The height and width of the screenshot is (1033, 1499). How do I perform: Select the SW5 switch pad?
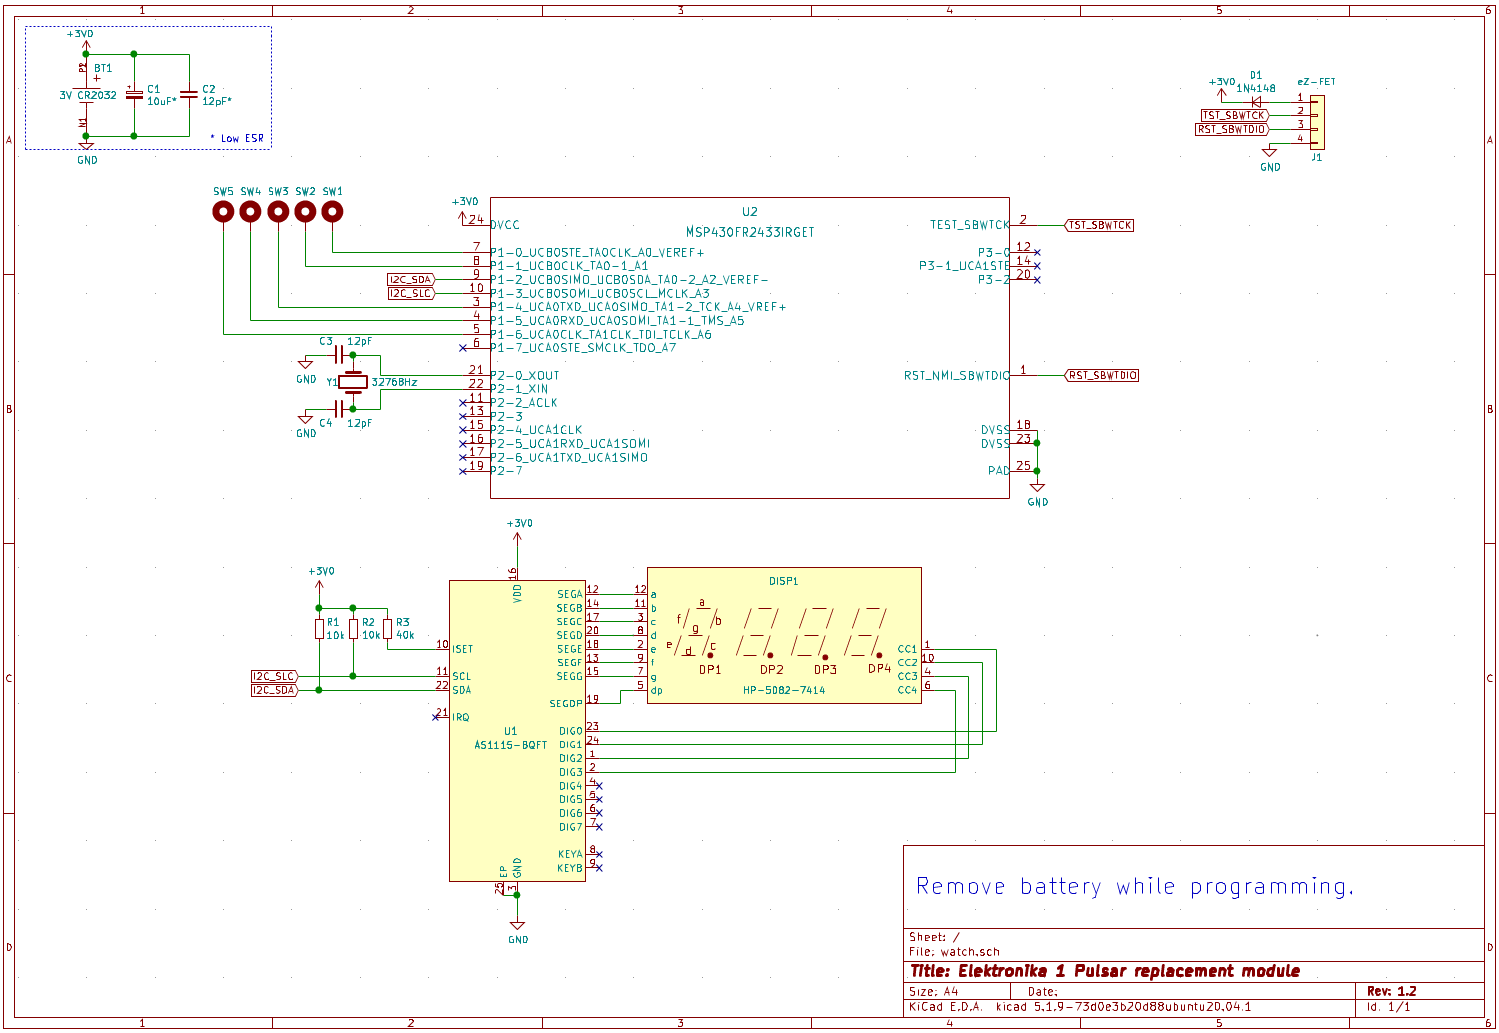coord(223,211)
